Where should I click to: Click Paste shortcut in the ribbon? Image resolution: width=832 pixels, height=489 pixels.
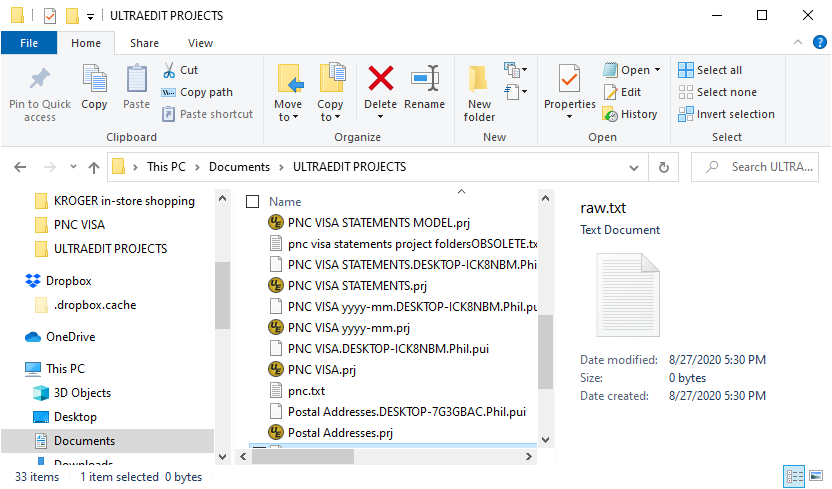[207, 114]
